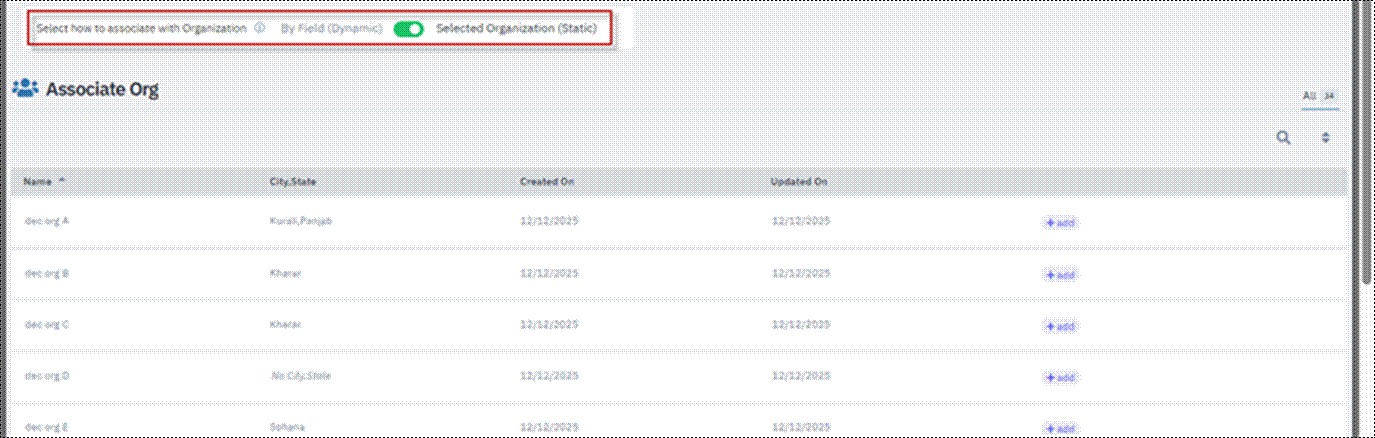Click the sort arrows icon beside search
The image size is (1375, 438).
[x=1325, y=138]
